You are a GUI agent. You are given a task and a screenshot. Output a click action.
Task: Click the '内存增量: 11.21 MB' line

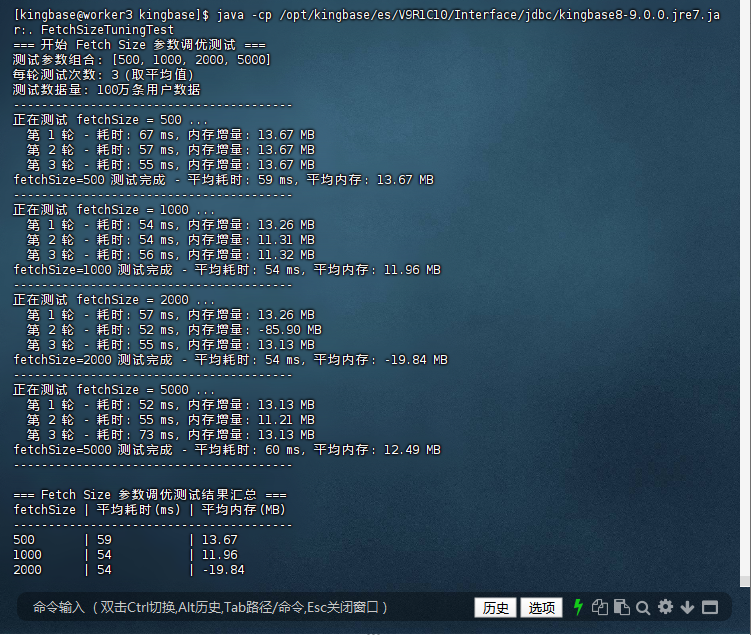[x=171, y=420]
